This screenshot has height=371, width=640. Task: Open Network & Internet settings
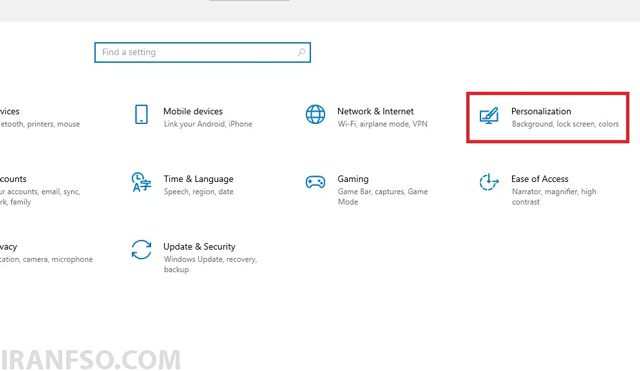[375, 111]
